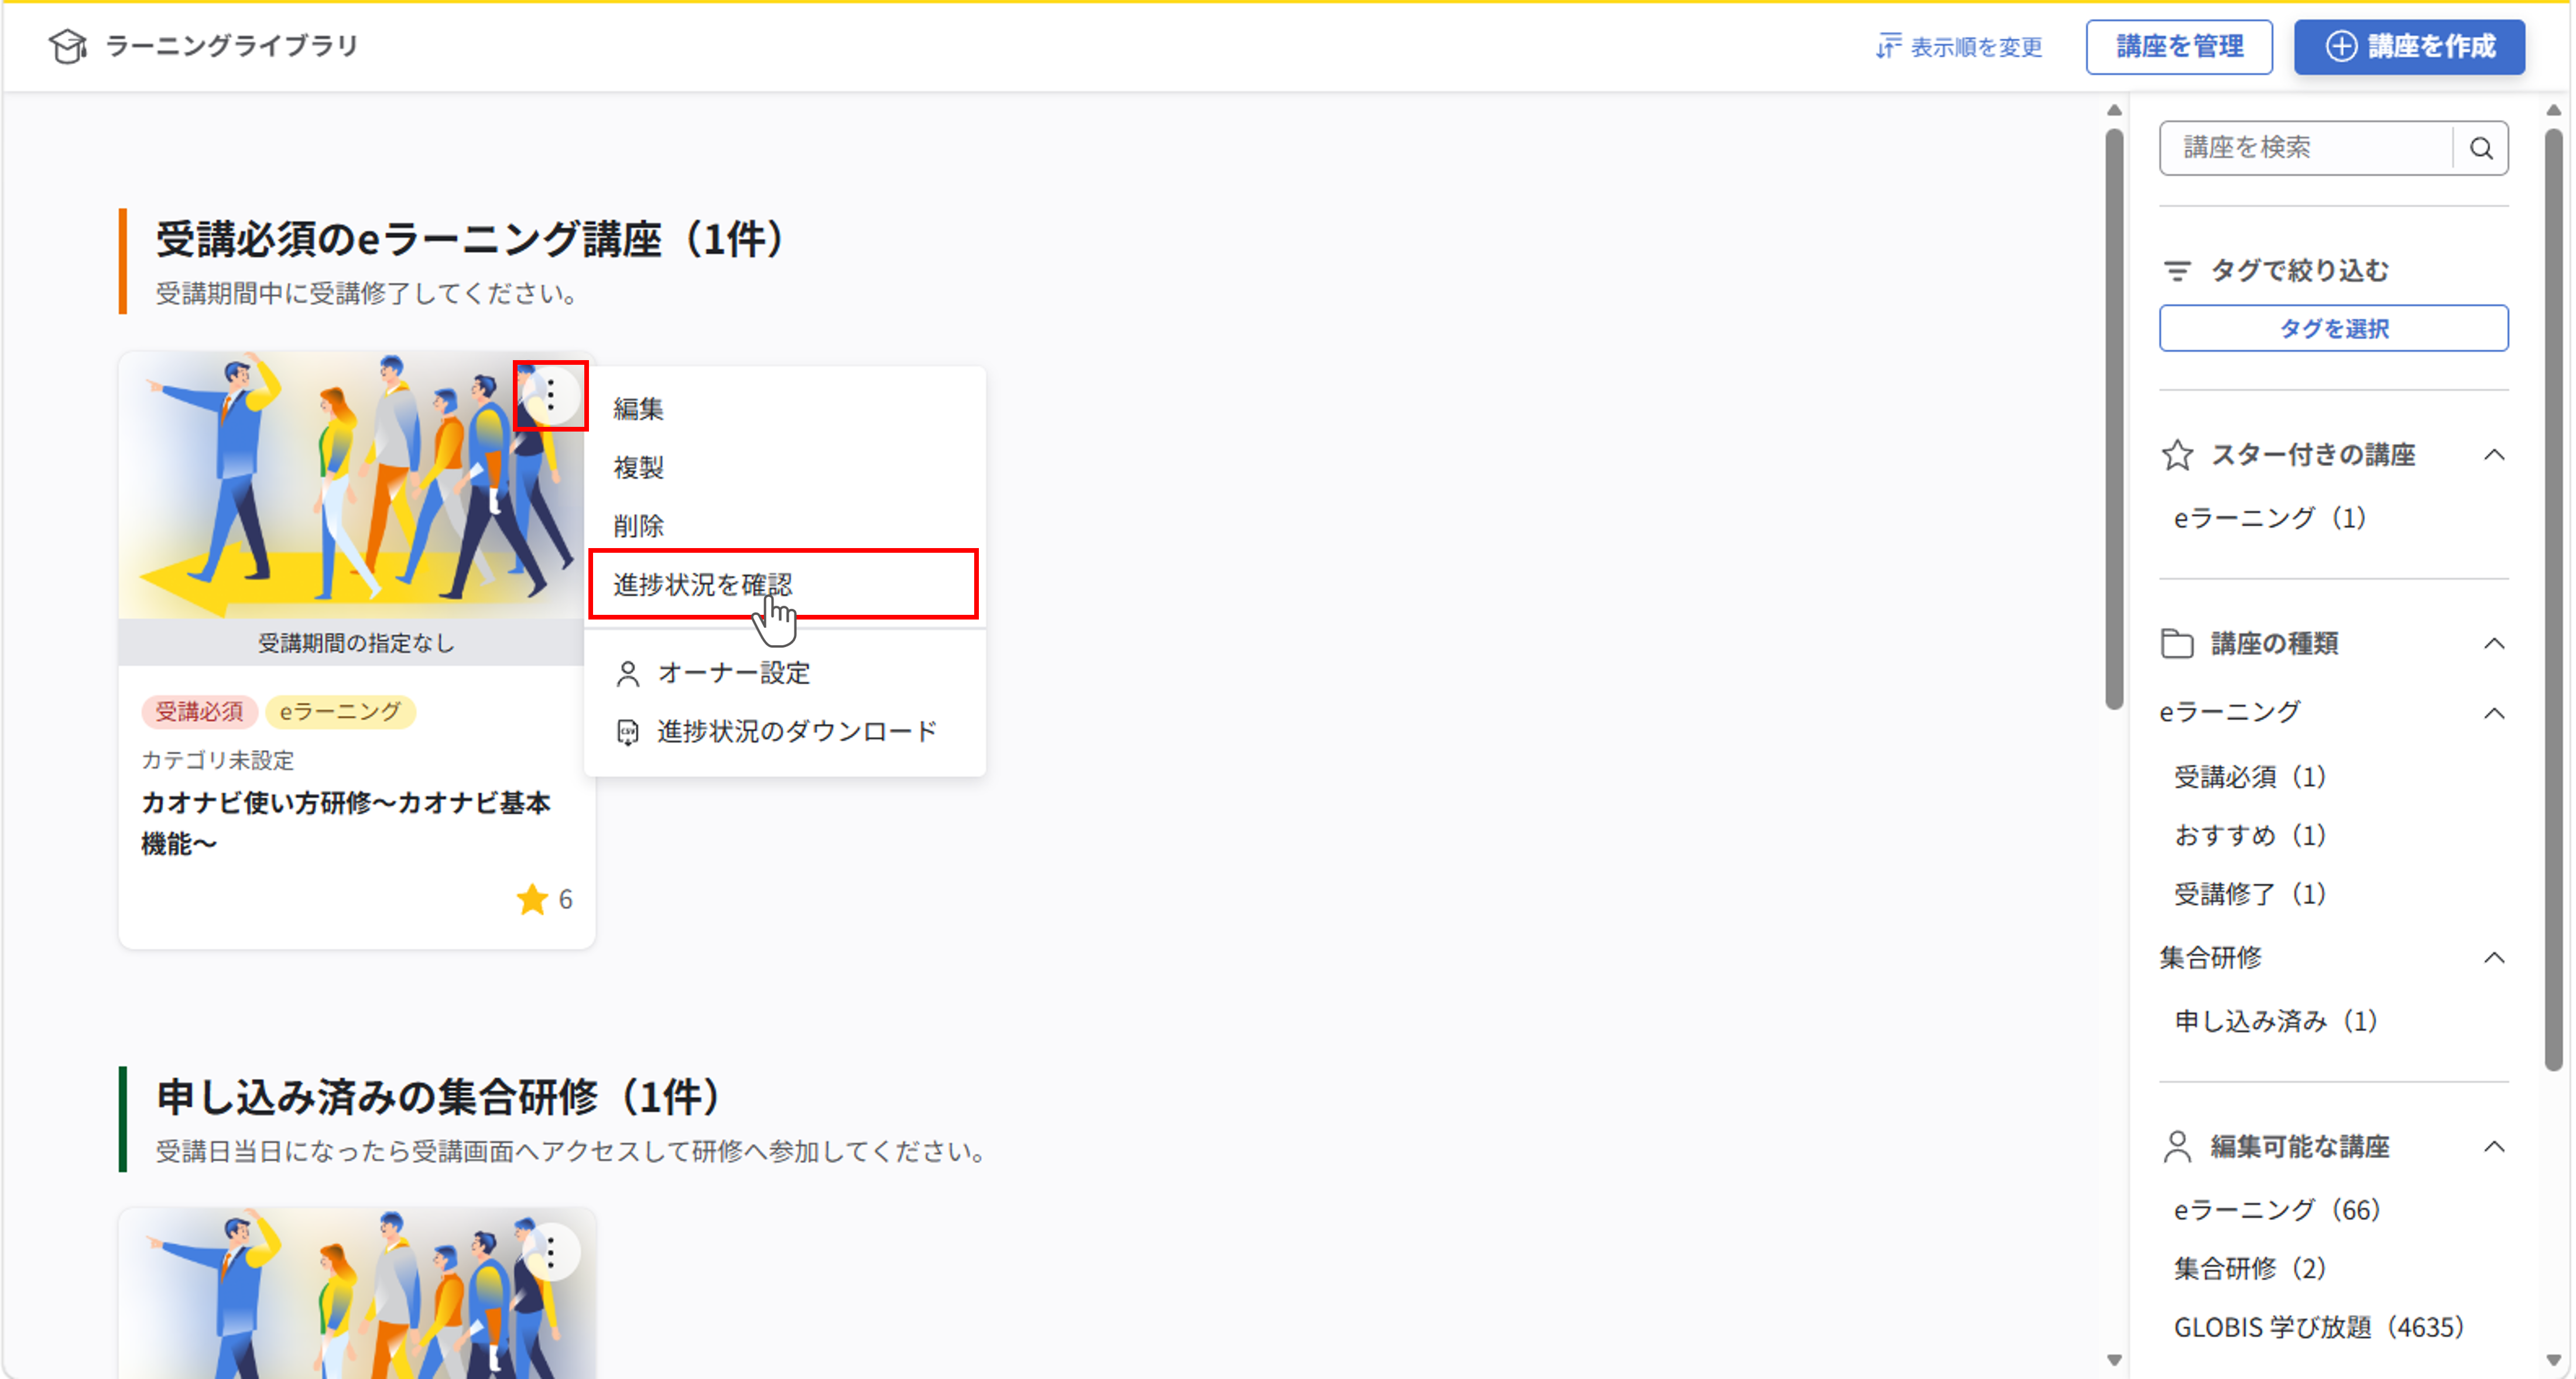This screenshot has width=2576, height=1379.
Task: Click 受講期間の指定なし label
Action: tap(356, 643)
